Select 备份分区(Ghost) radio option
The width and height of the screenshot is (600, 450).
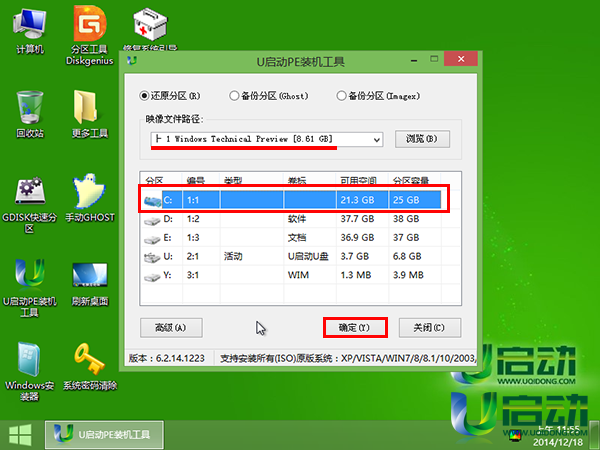tap(269, 96)
